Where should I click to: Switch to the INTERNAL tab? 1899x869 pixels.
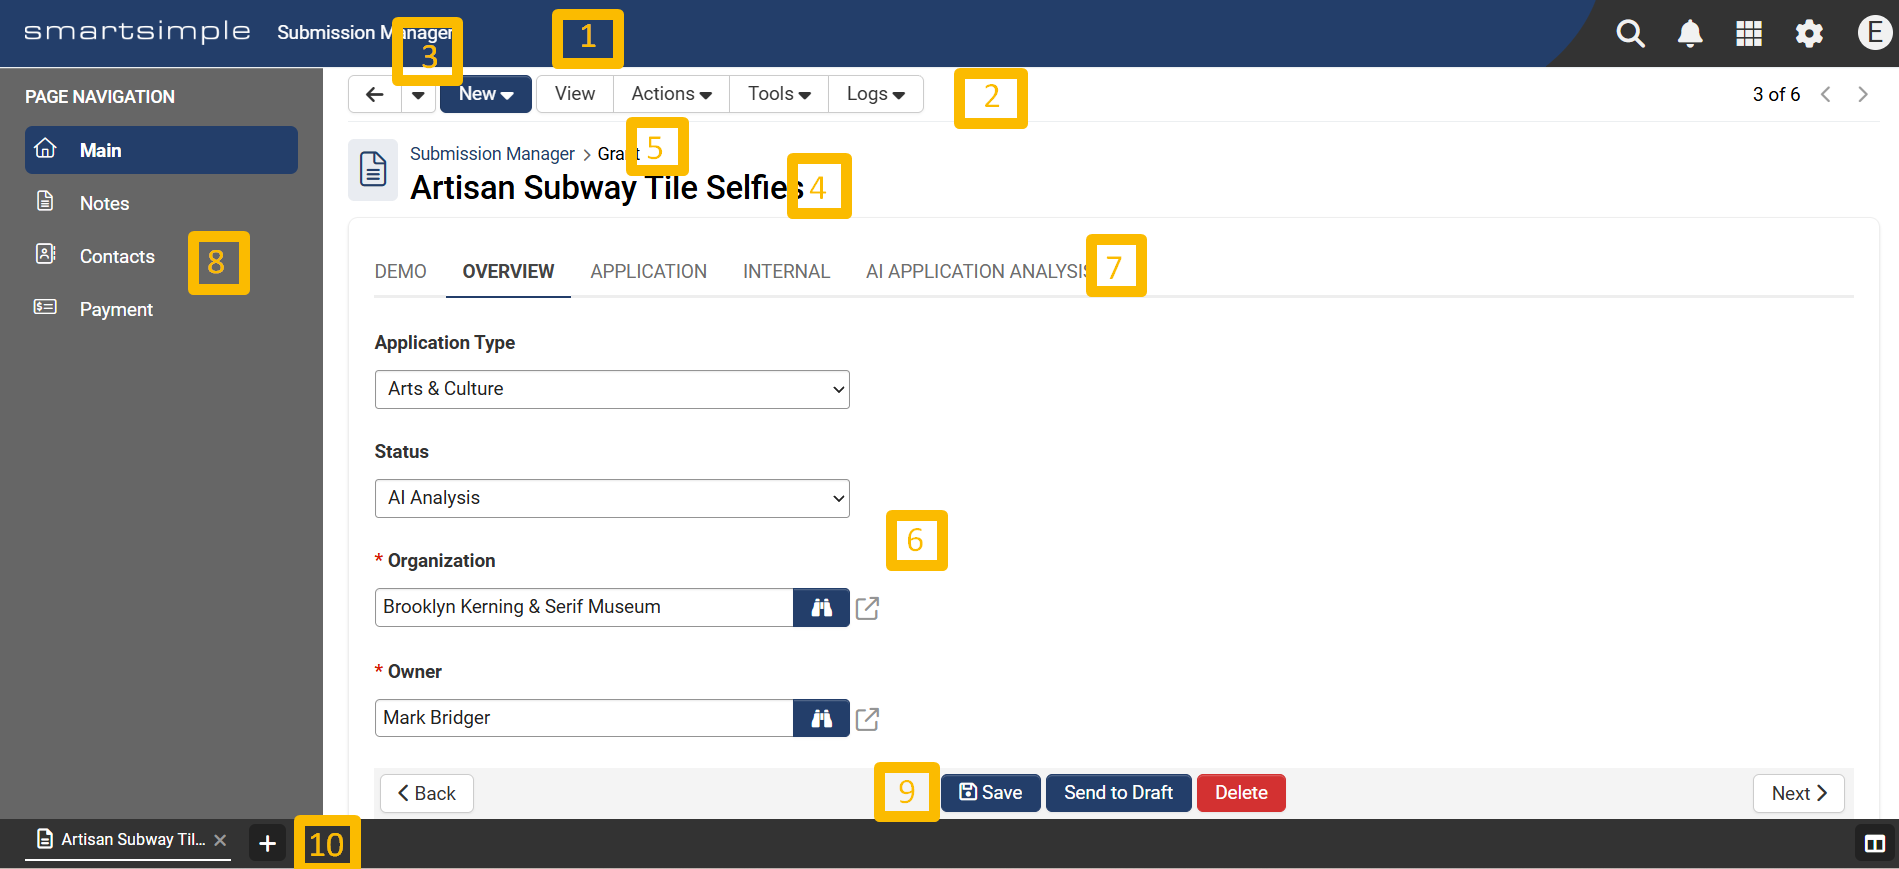(786, 272)
